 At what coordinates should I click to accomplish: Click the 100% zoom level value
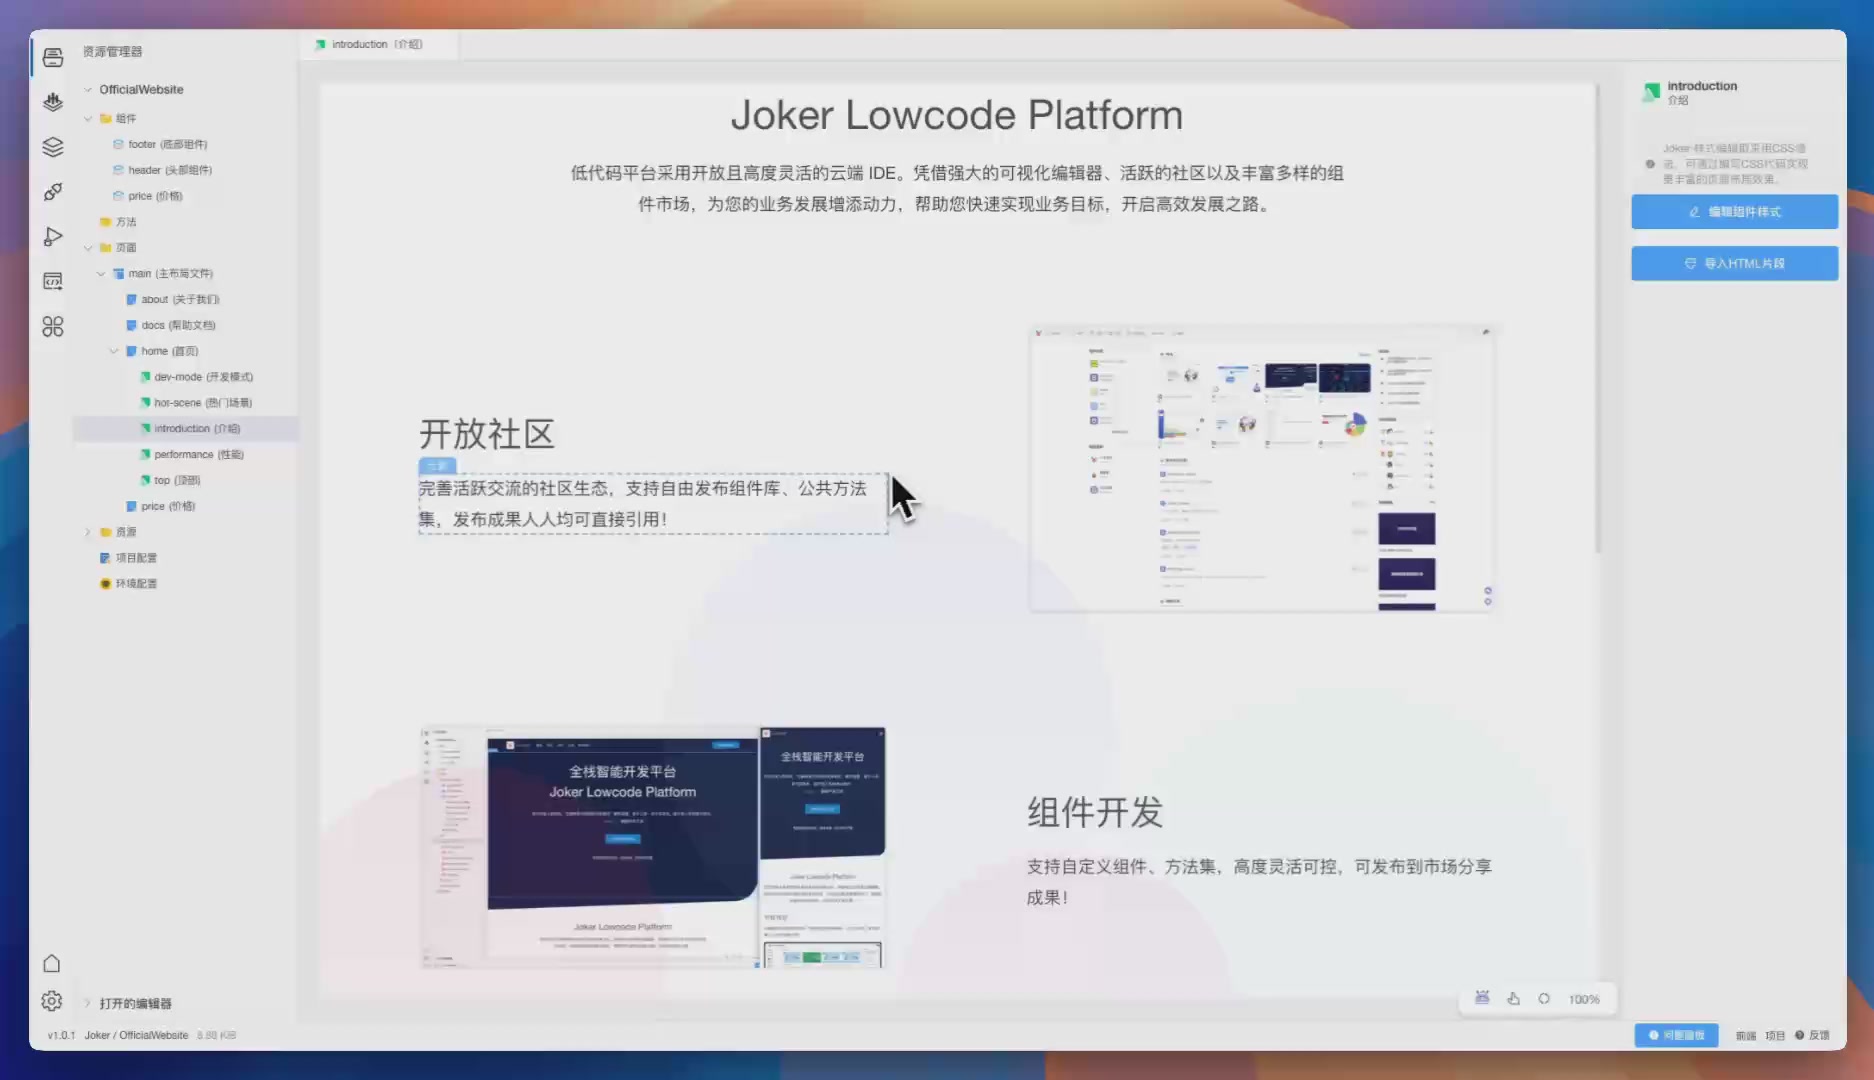click(x=1584, y=999)
